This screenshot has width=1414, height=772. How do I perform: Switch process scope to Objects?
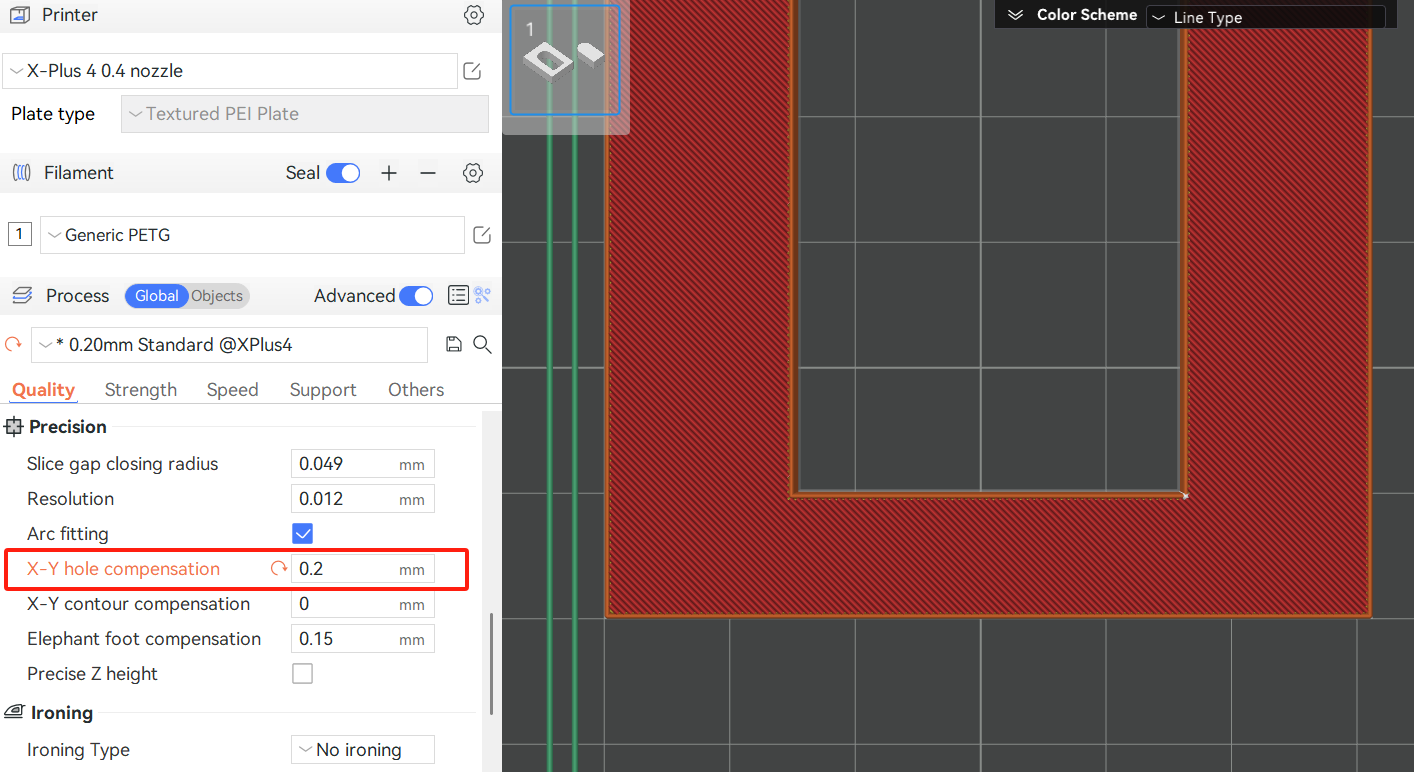217,296
